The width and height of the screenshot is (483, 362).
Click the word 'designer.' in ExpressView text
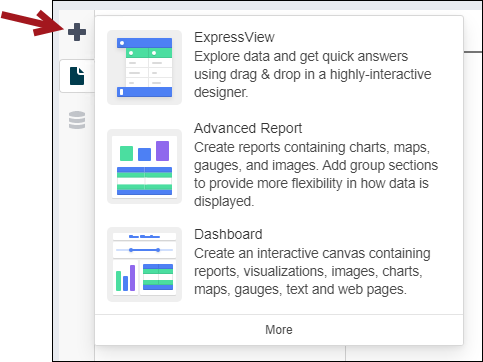tap(221, 92)
